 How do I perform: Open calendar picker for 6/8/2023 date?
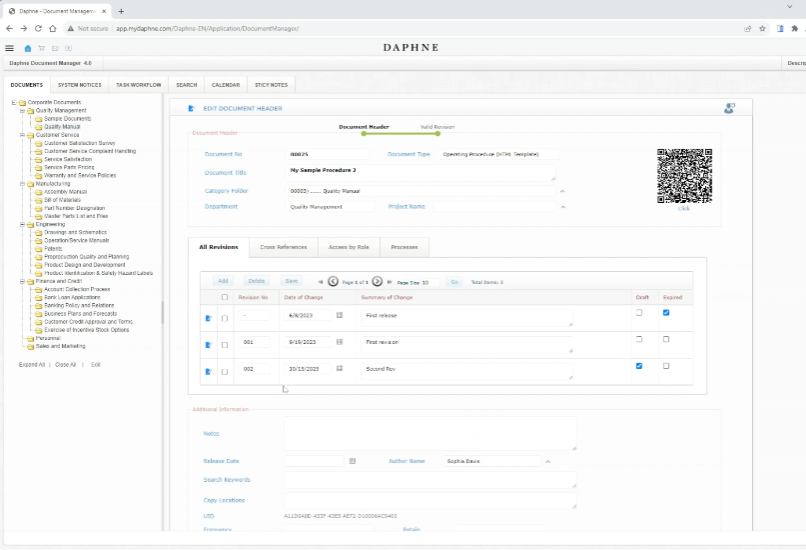[x=339, y=315]
